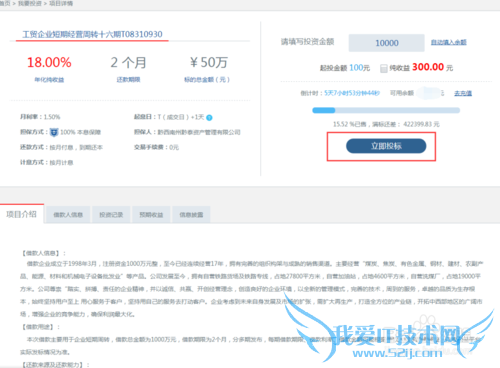Click the 去充值 recharge link
Image resolution: width=500 pixels, height=368 pixels.
click(x=463, y=93)
